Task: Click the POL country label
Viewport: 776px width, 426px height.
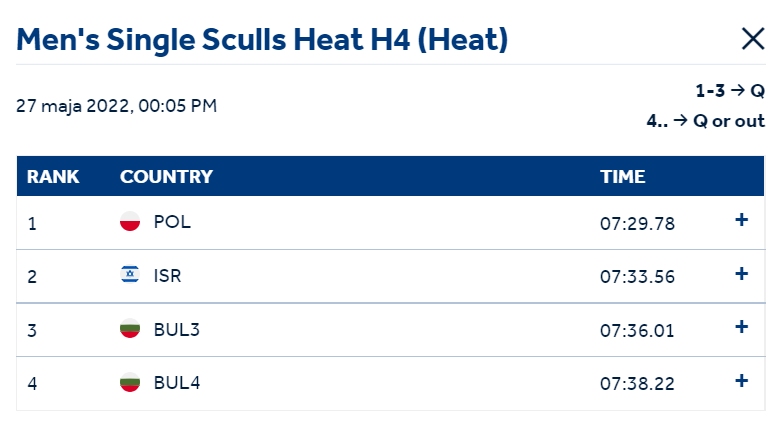Action: click(x=172, y=222)
